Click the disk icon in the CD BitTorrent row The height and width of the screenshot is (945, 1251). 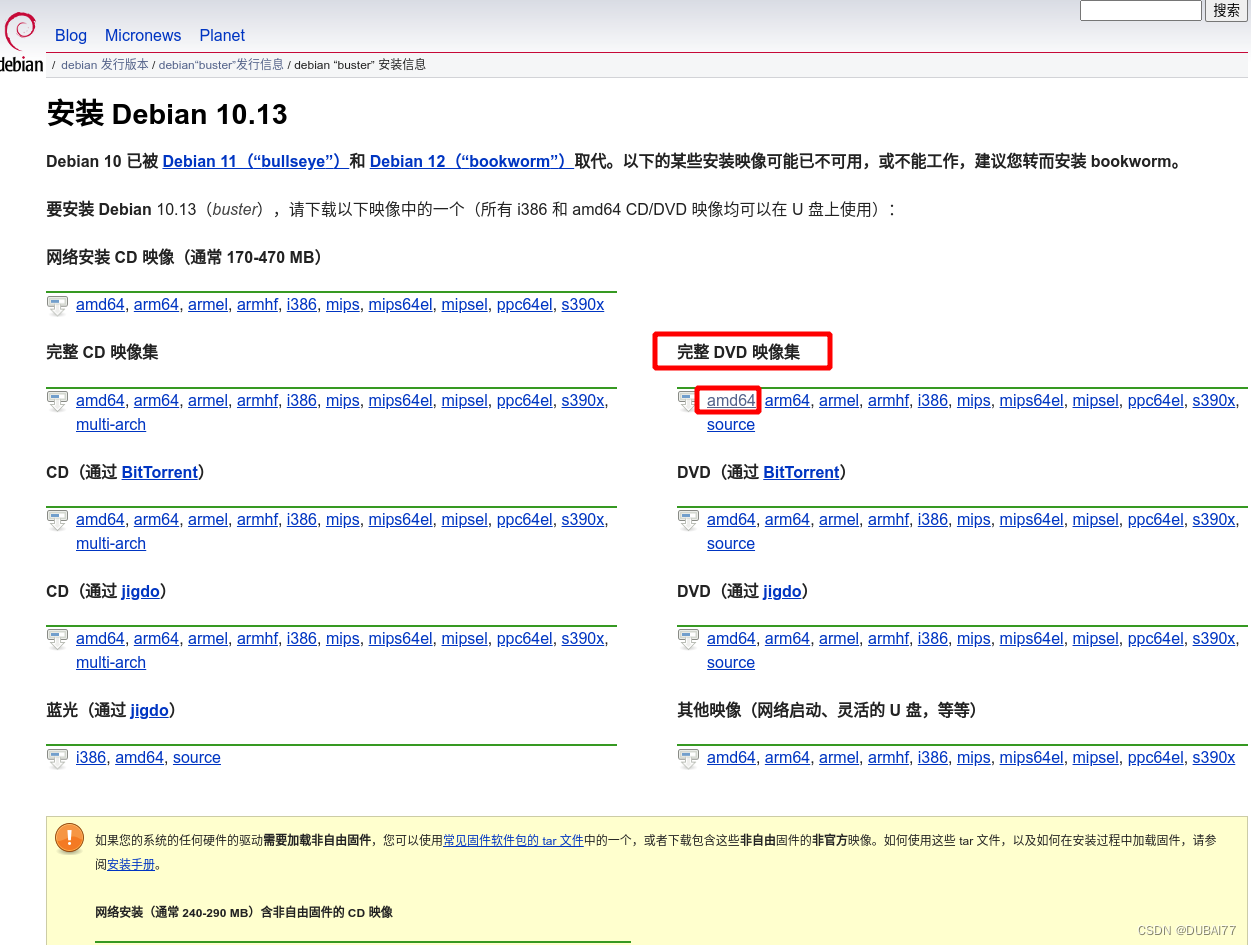pyautogui.click(x=57, y=520)
